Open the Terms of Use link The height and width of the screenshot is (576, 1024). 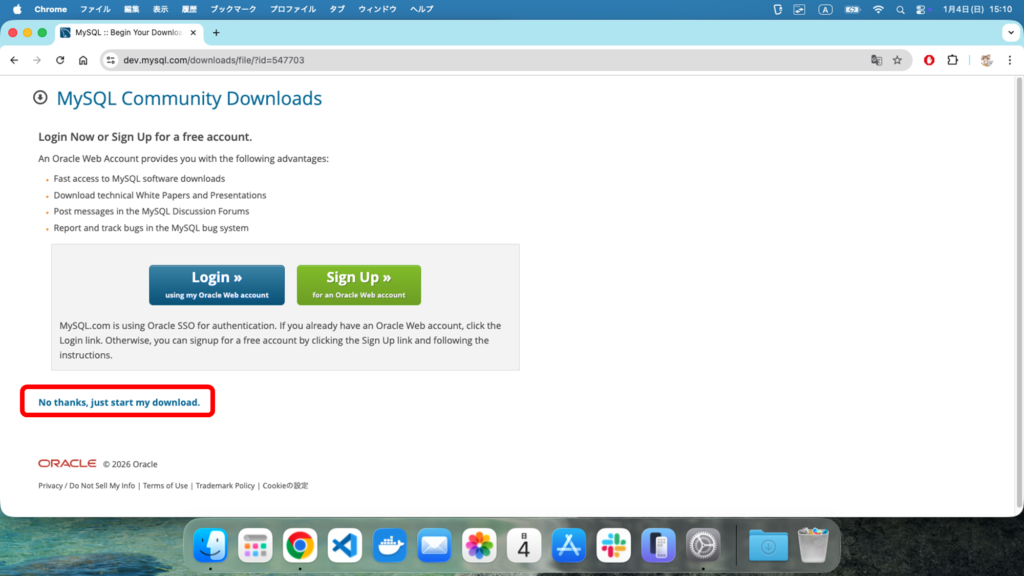(165, 486)
